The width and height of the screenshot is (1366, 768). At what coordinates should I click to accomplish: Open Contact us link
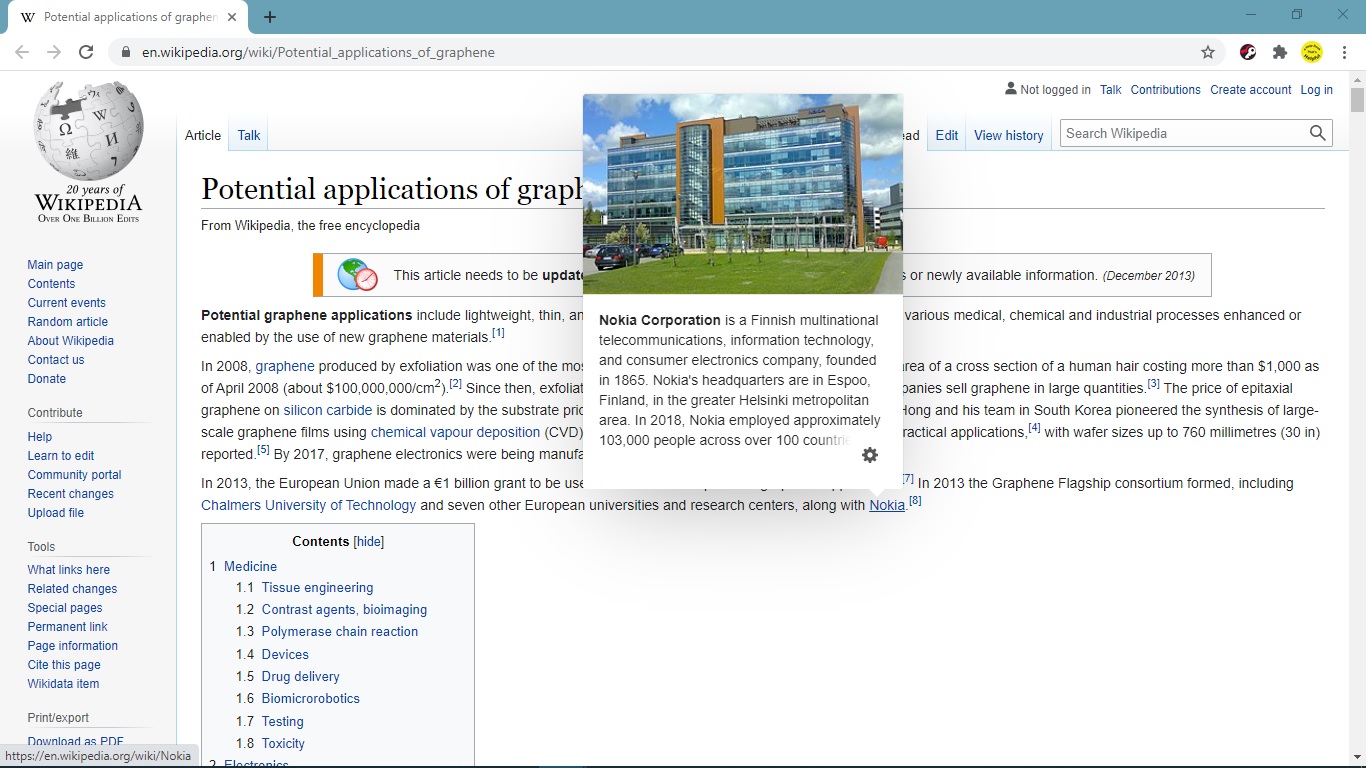coord(56,360)
